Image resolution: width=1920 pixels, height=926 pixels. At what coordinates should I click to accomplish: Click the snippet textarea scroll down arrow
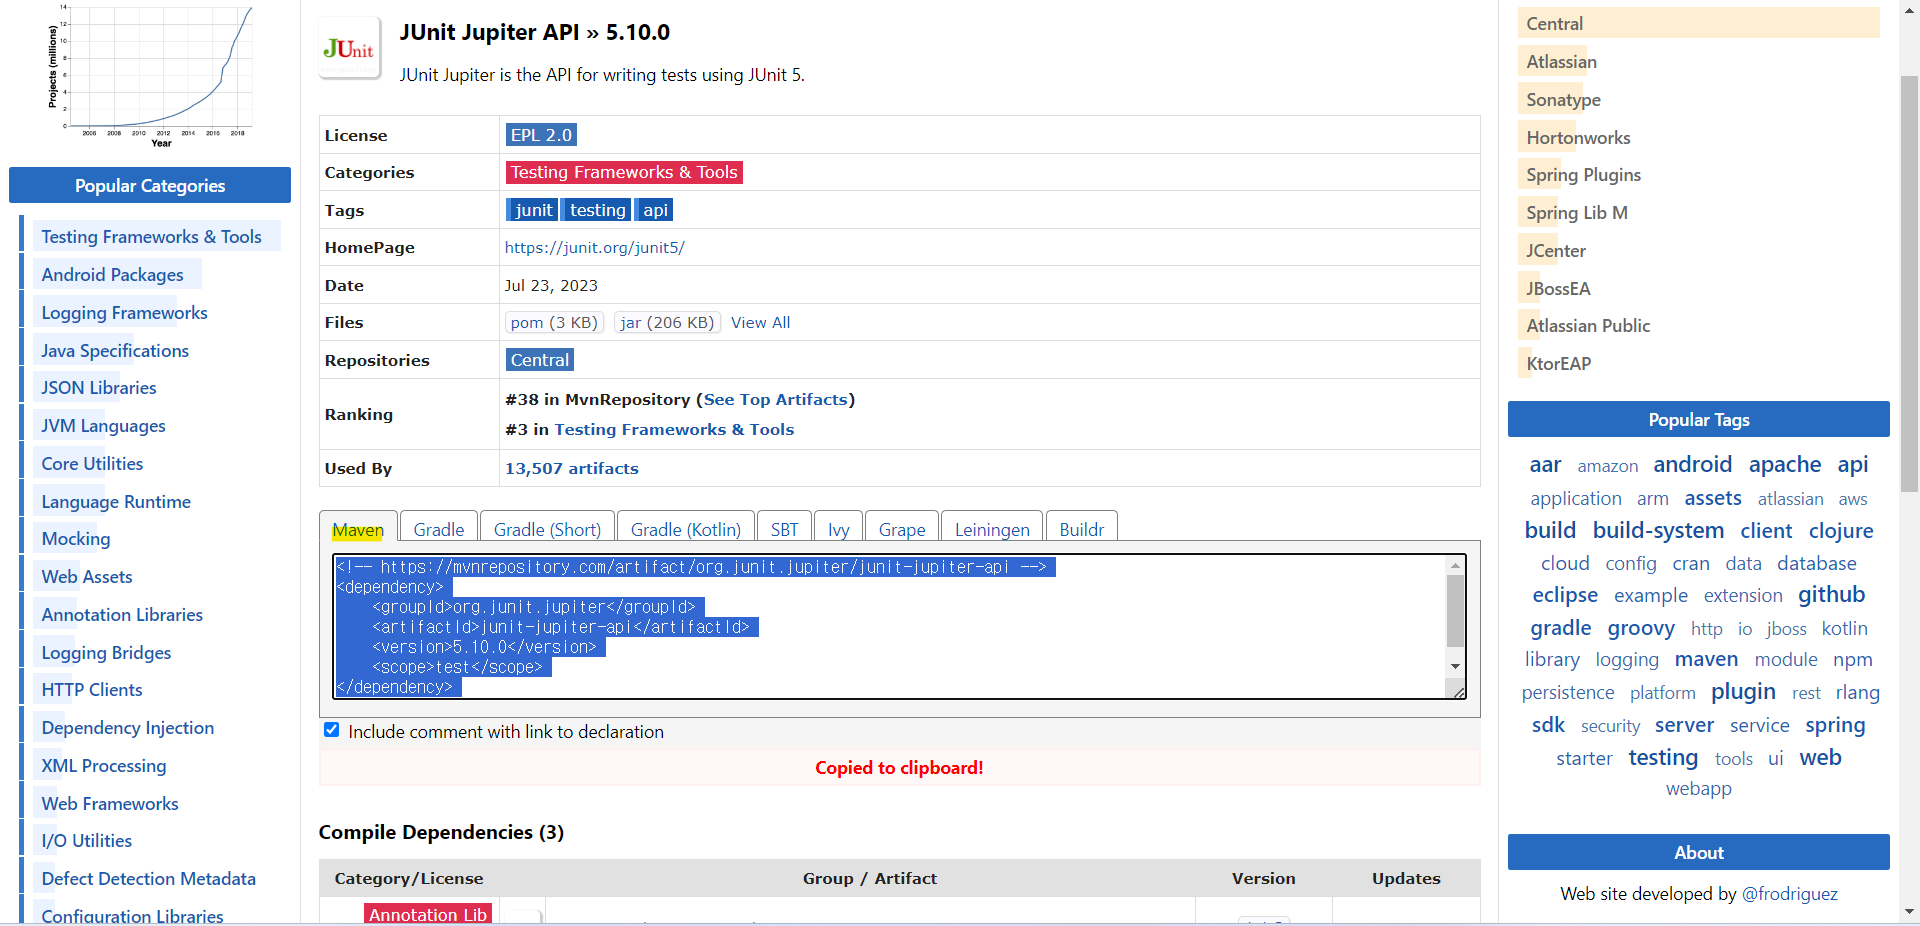click(1456, 666)
